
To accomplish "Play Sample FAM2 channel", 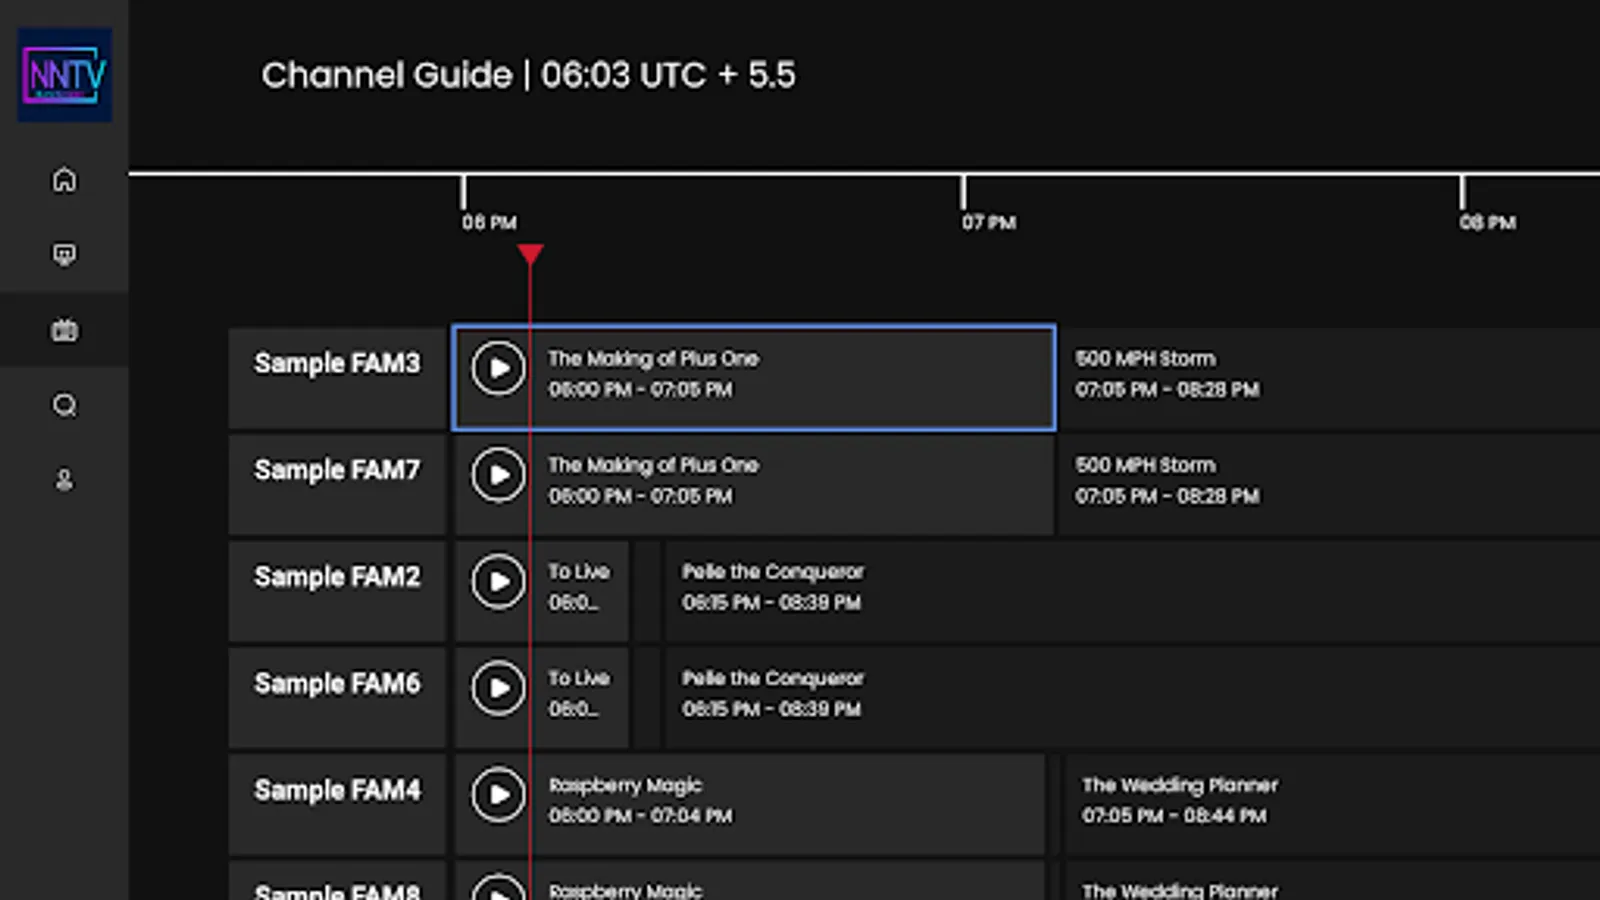I will [x=498, y=582].
